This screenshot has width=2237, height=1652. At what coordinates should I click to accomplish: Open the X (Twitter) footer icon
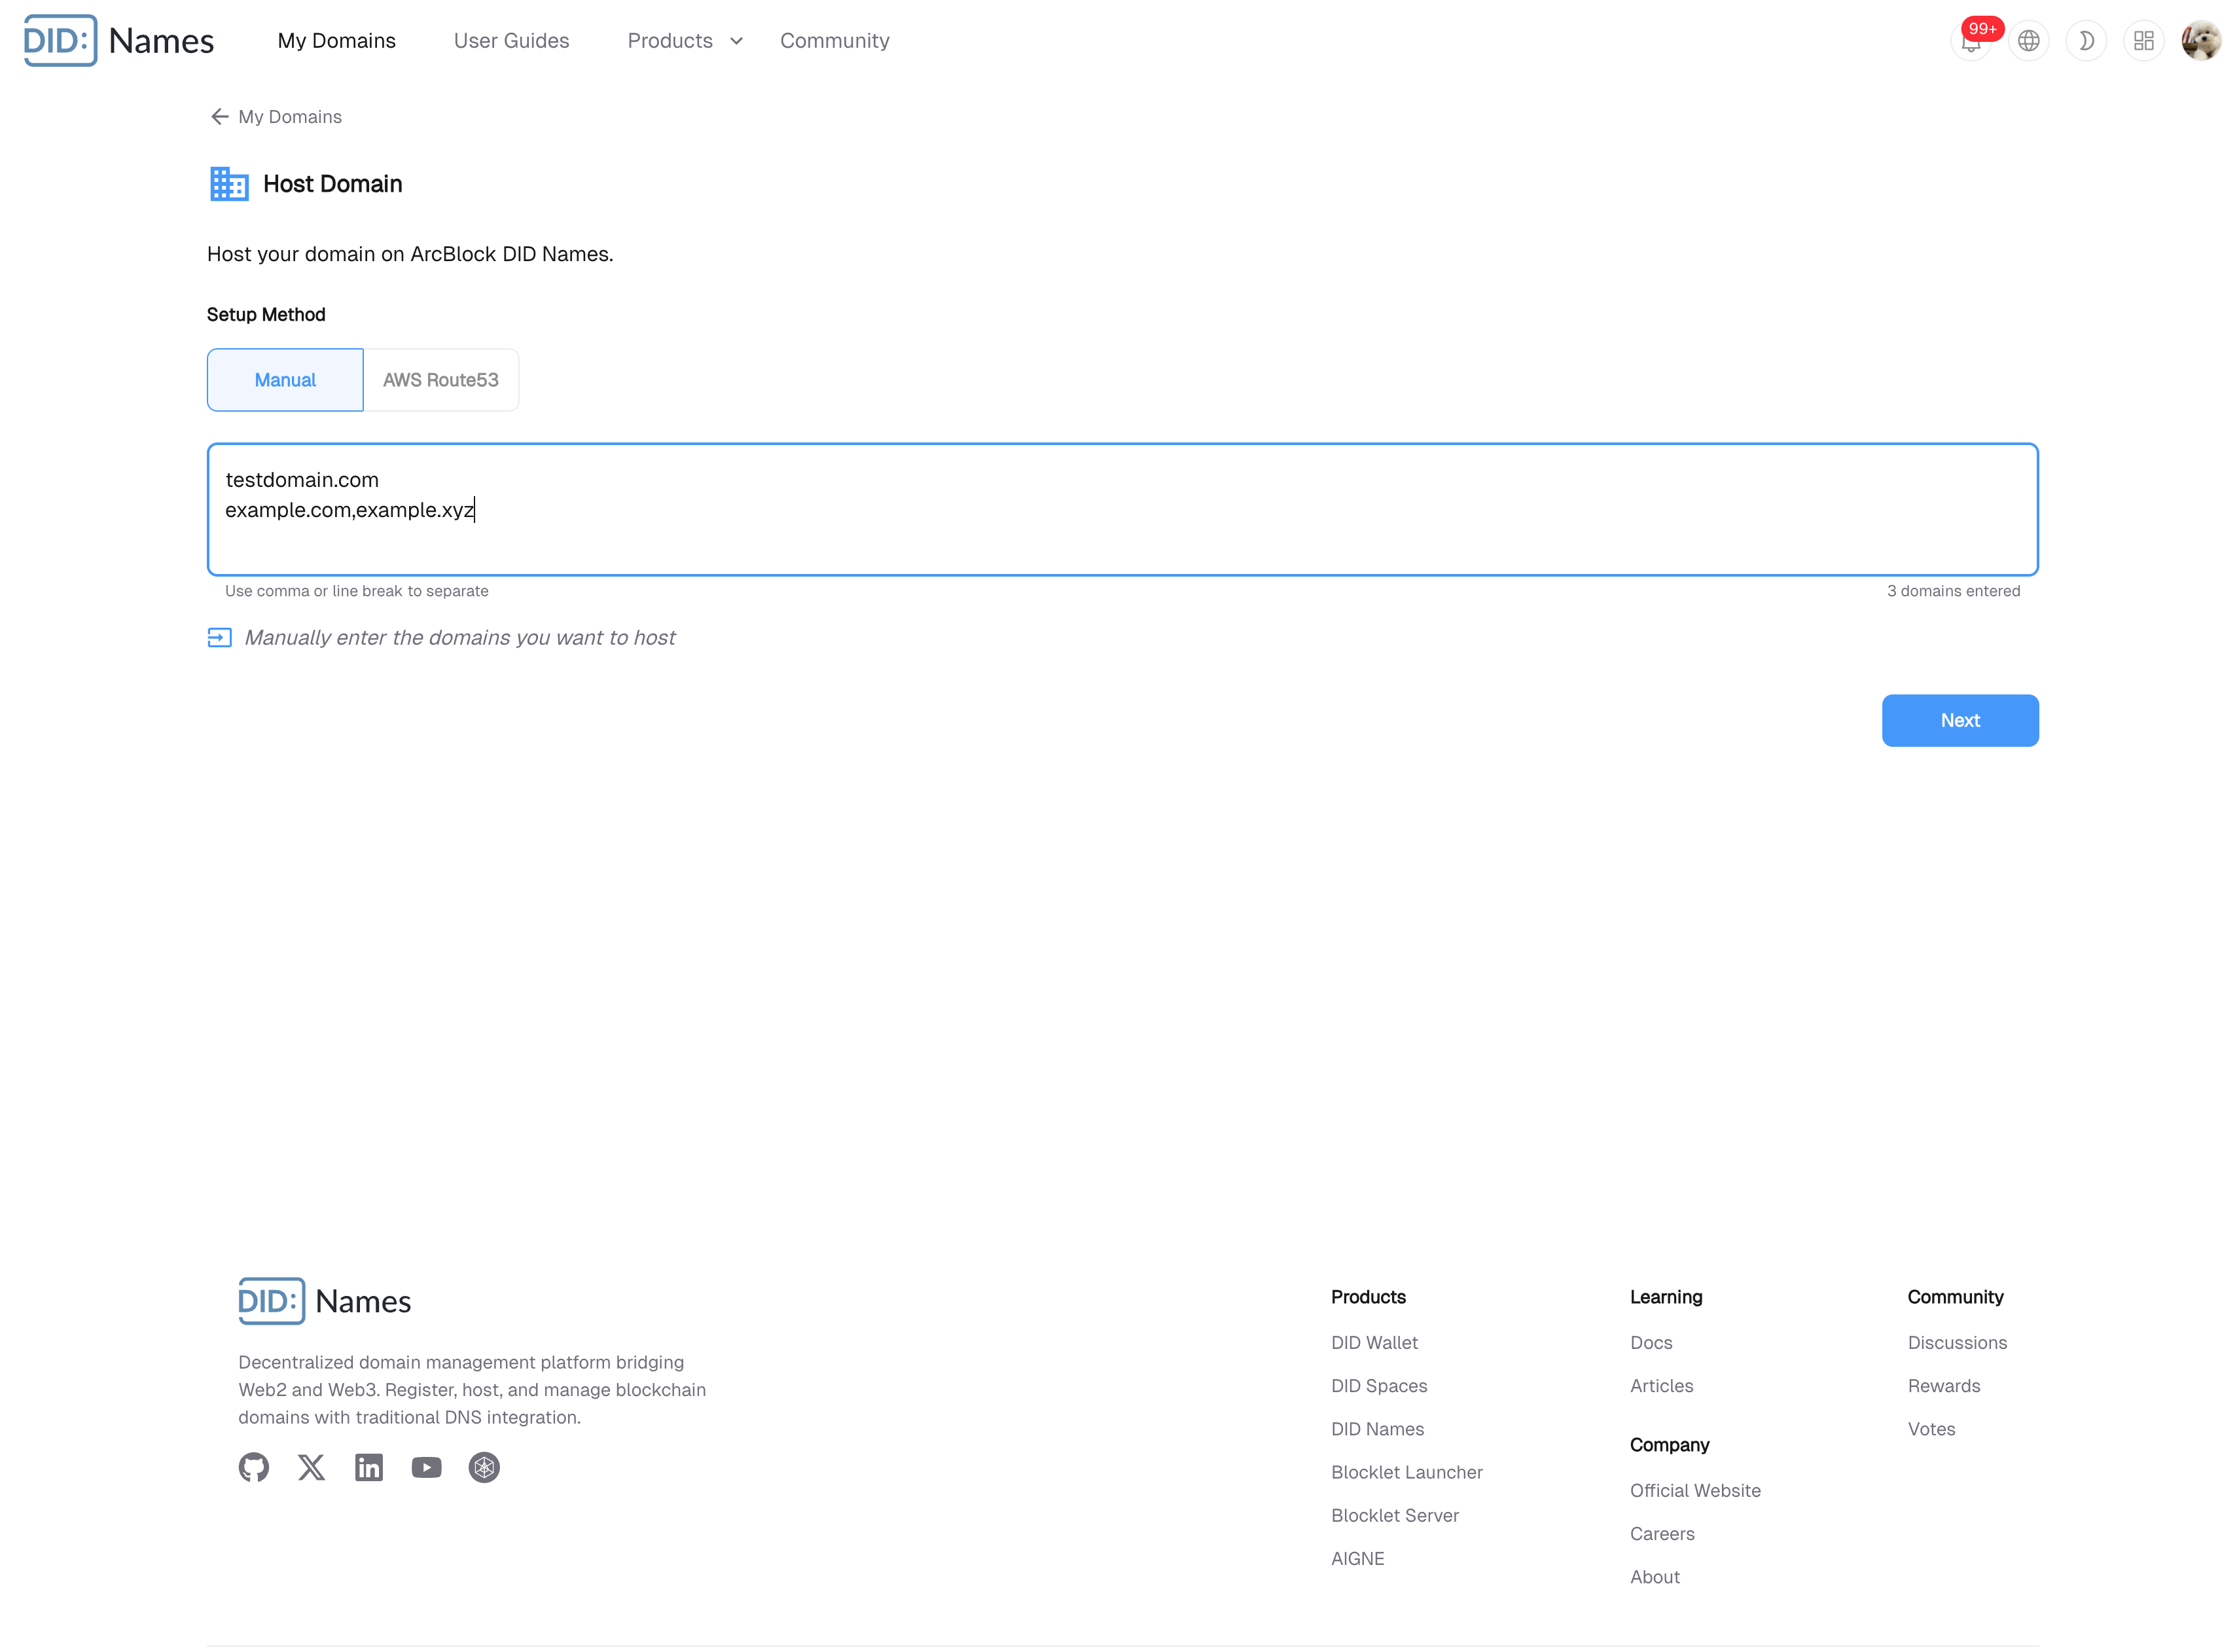tap(311, 1467)
